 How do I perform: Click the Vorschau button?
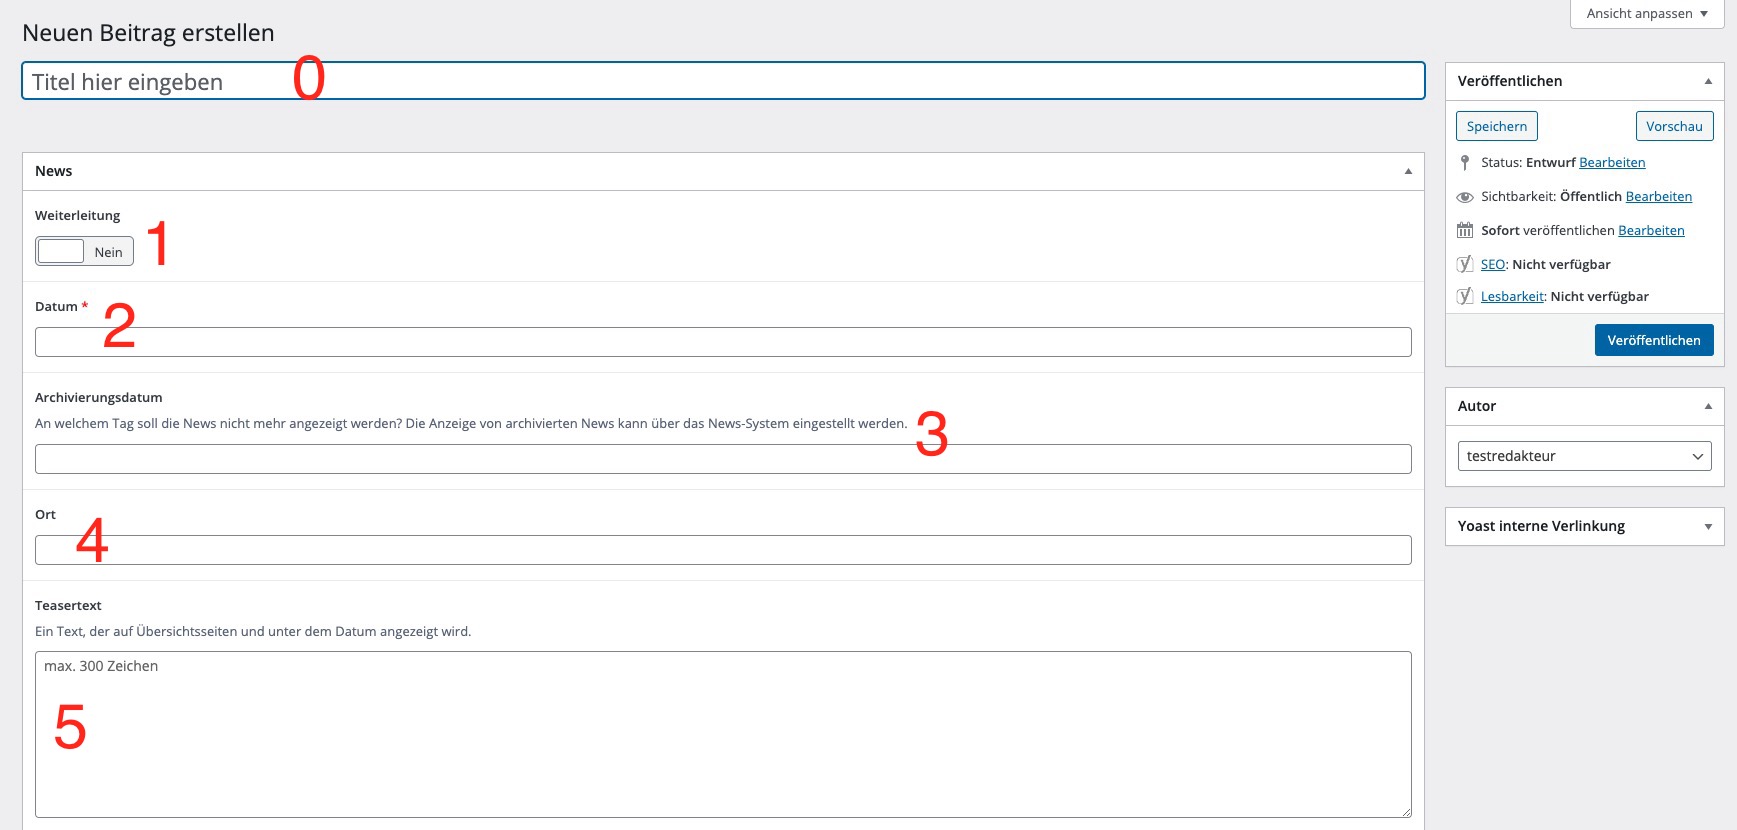coord(1674,126)
